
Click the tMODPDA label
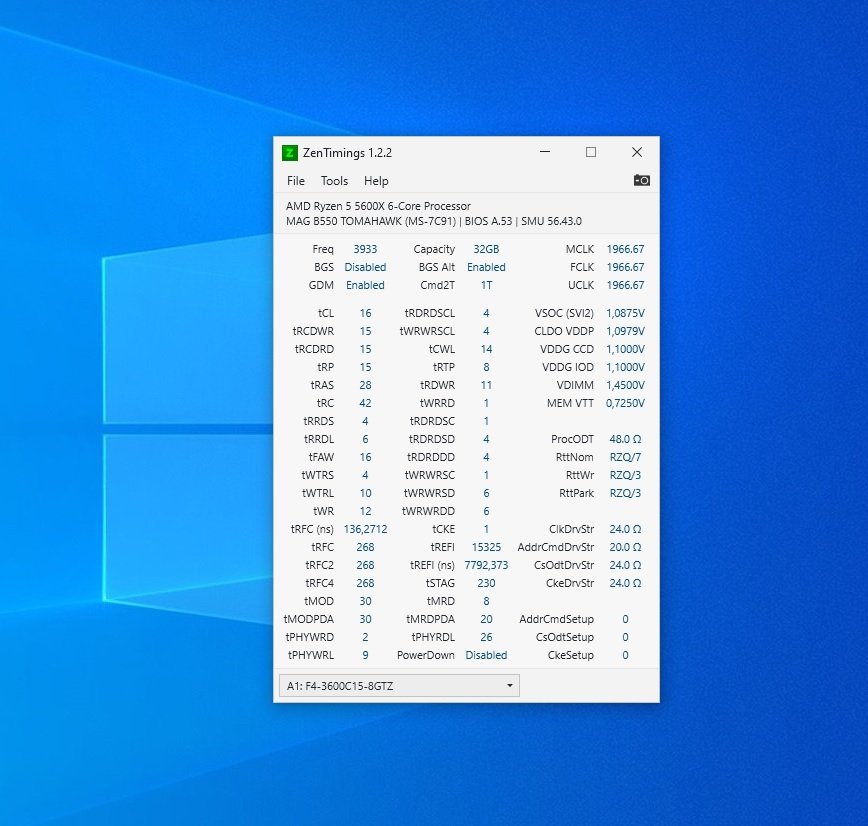pyautogui.click(x=308, y=619)
